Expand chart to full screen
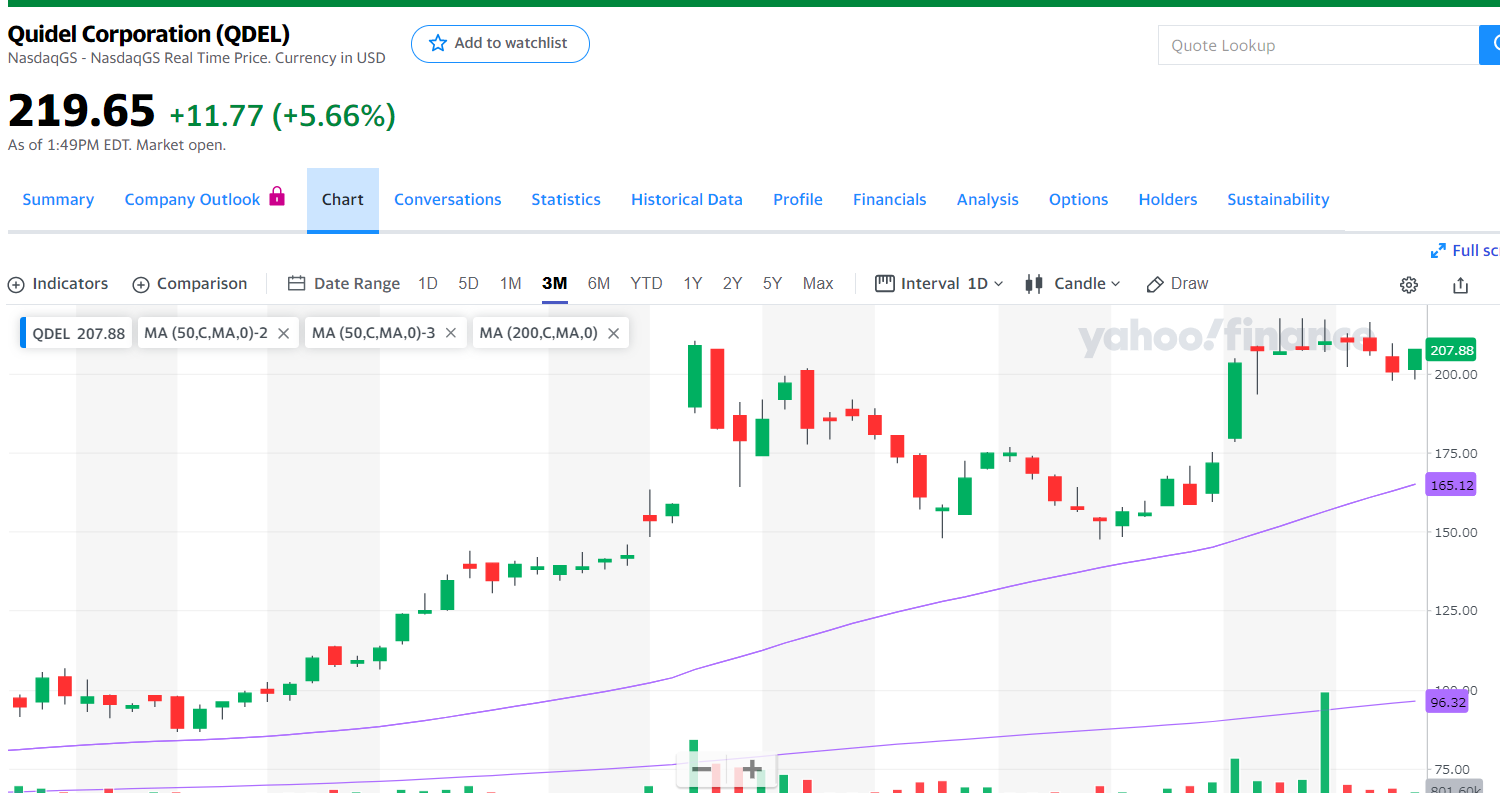The height and width of the screenshot is (793, 1500). [1465, 250]
